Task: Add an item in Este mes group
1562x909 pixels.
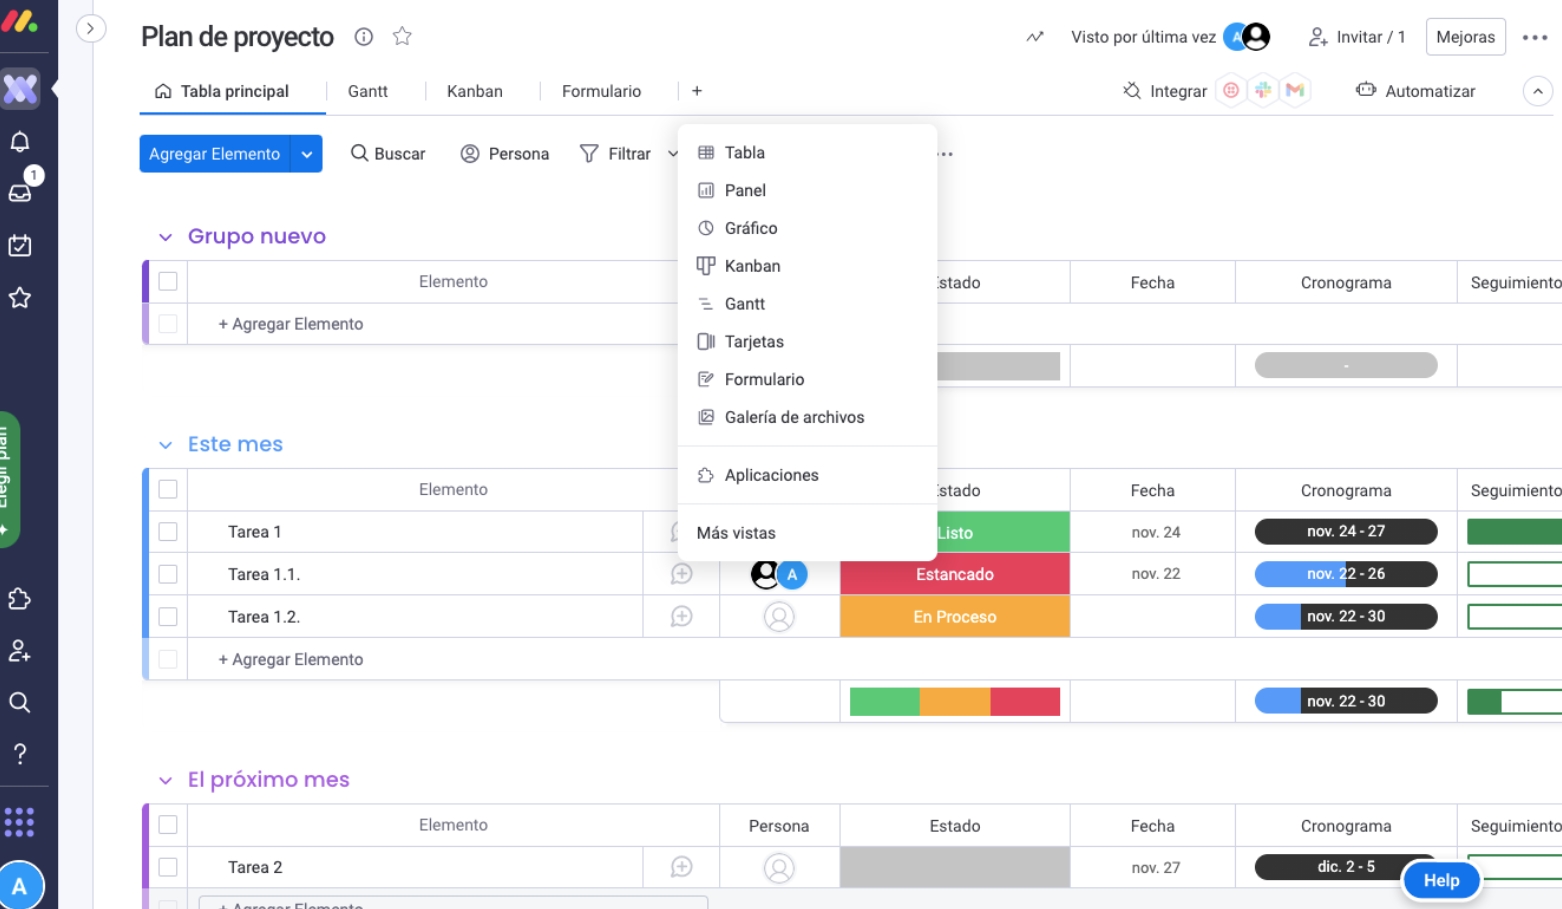Action: tap(291, 659)
